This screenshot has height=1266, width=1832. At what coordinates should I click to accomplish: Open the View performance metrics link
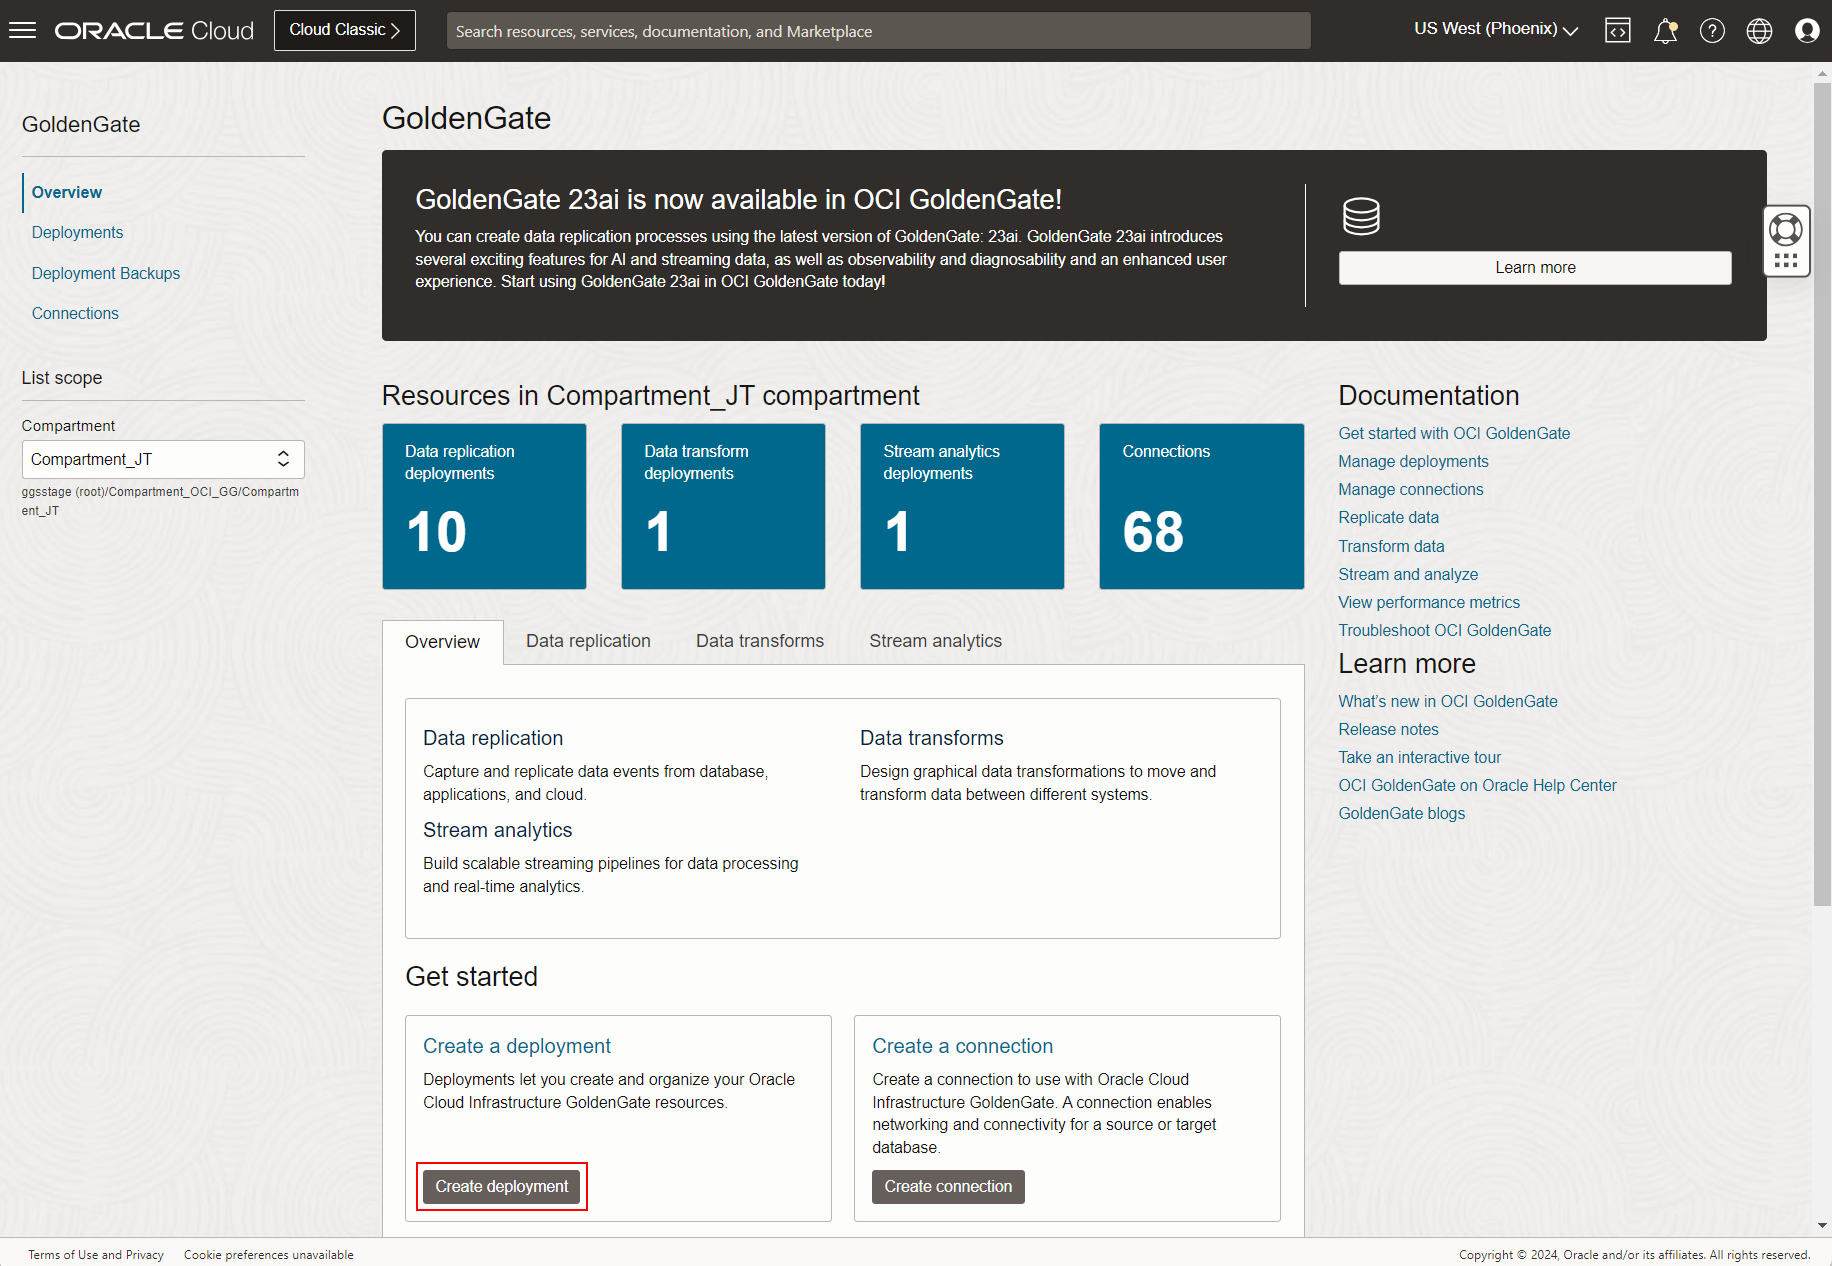1429,602
